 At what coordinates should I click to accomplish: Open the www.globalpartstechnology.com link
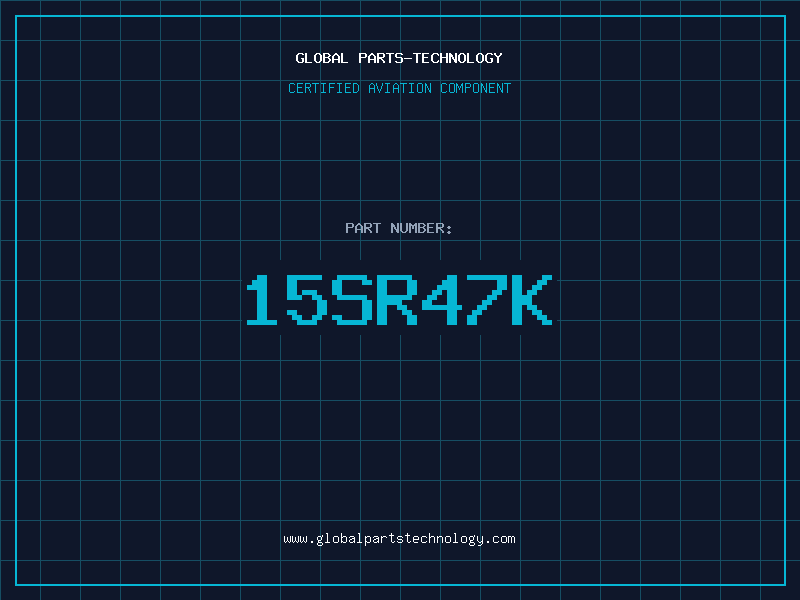[x=399, y=539]
